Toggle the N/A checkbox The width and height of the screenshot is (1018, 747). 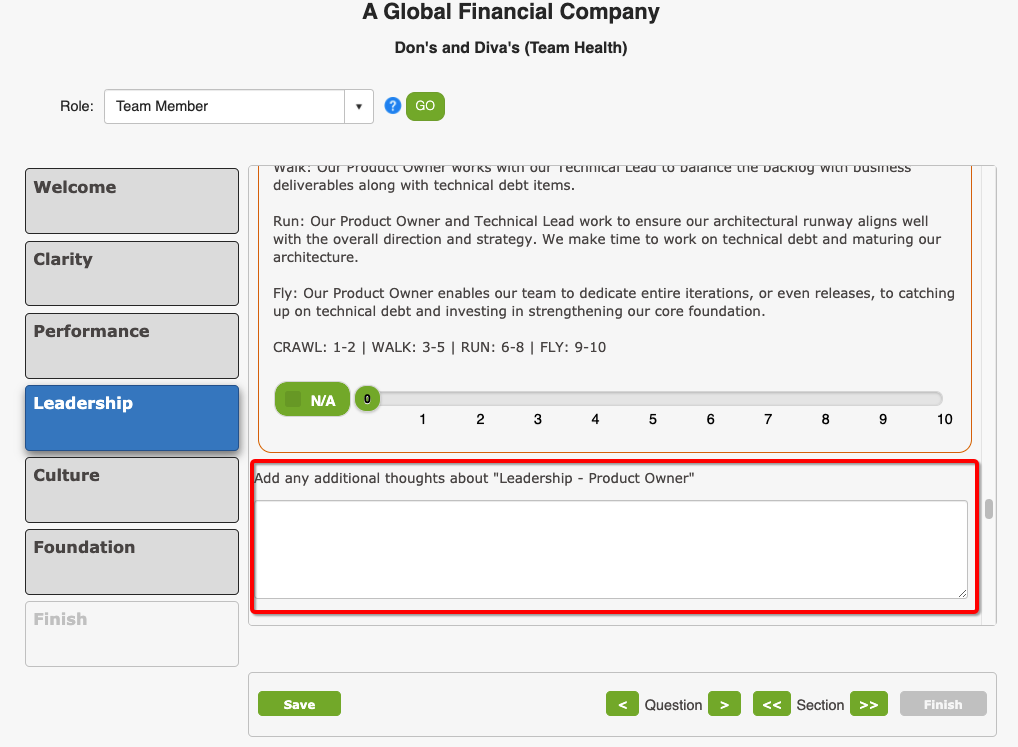click(293, 399)
